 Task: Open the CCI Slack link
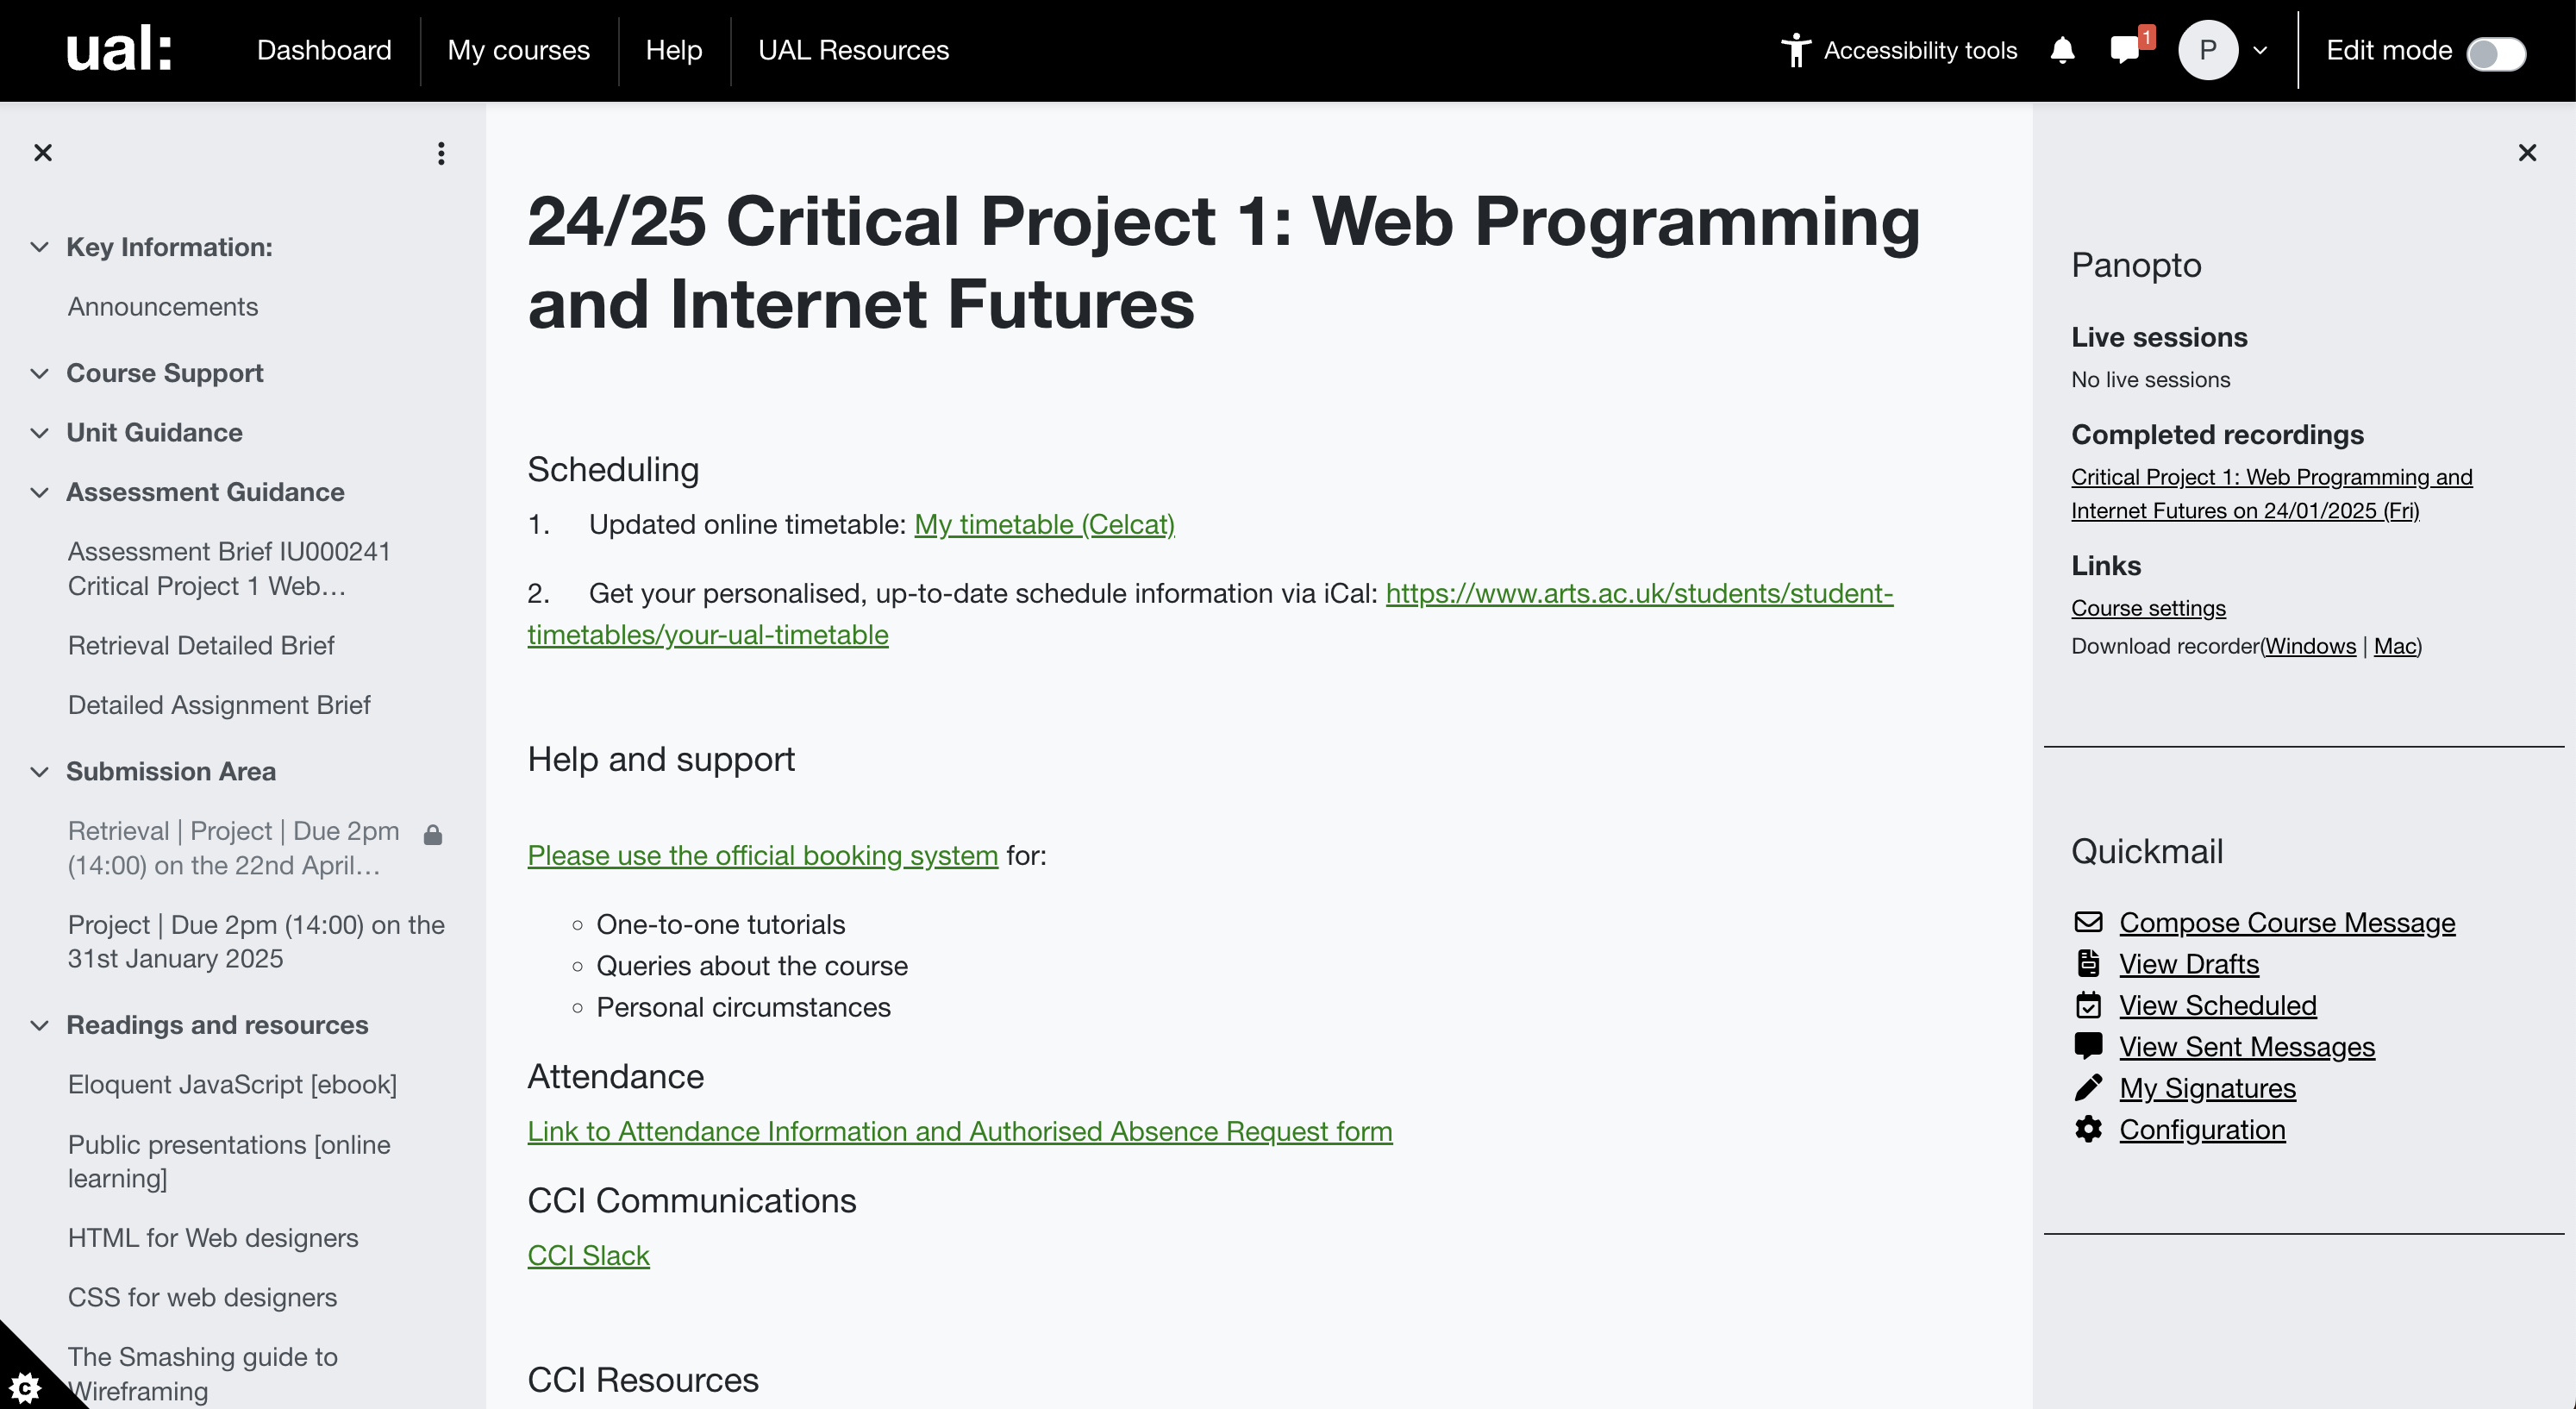click(x=588, y=1255)
